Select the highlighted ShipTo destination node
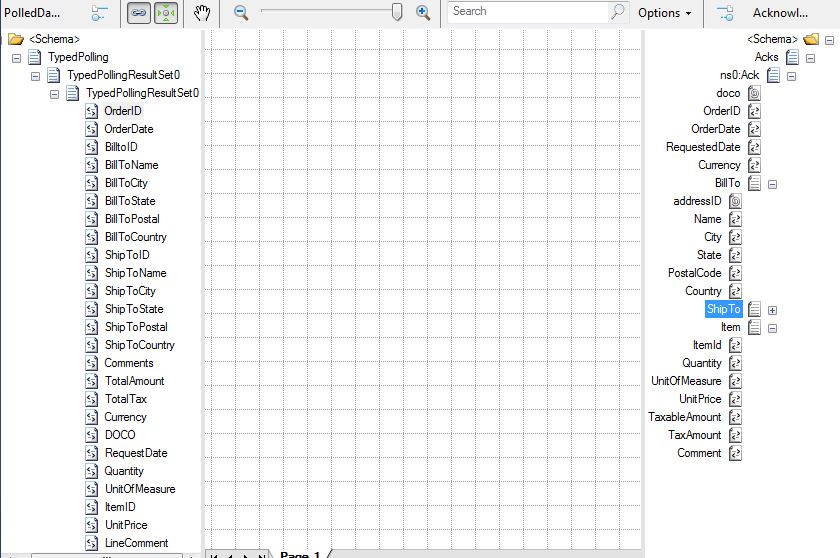840x558 pixels. (724, 309)
